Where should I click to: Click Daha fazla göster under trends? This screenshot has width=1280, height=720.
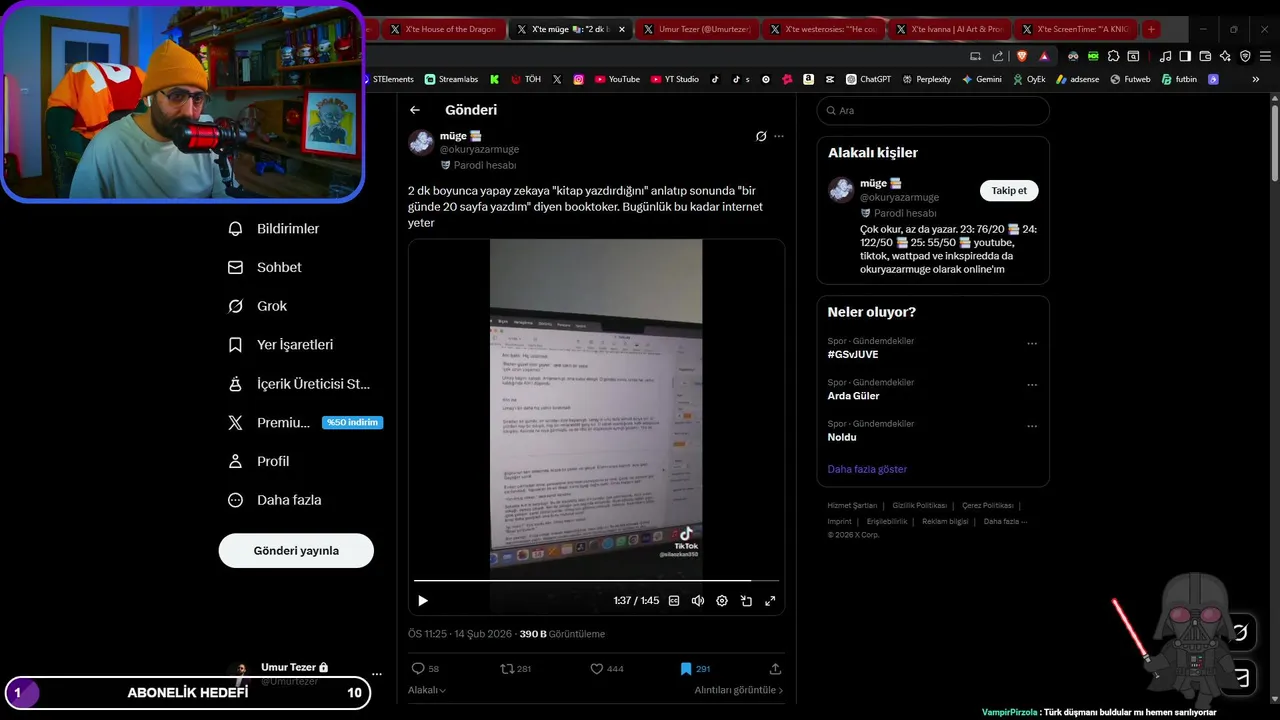coord(867,469)
